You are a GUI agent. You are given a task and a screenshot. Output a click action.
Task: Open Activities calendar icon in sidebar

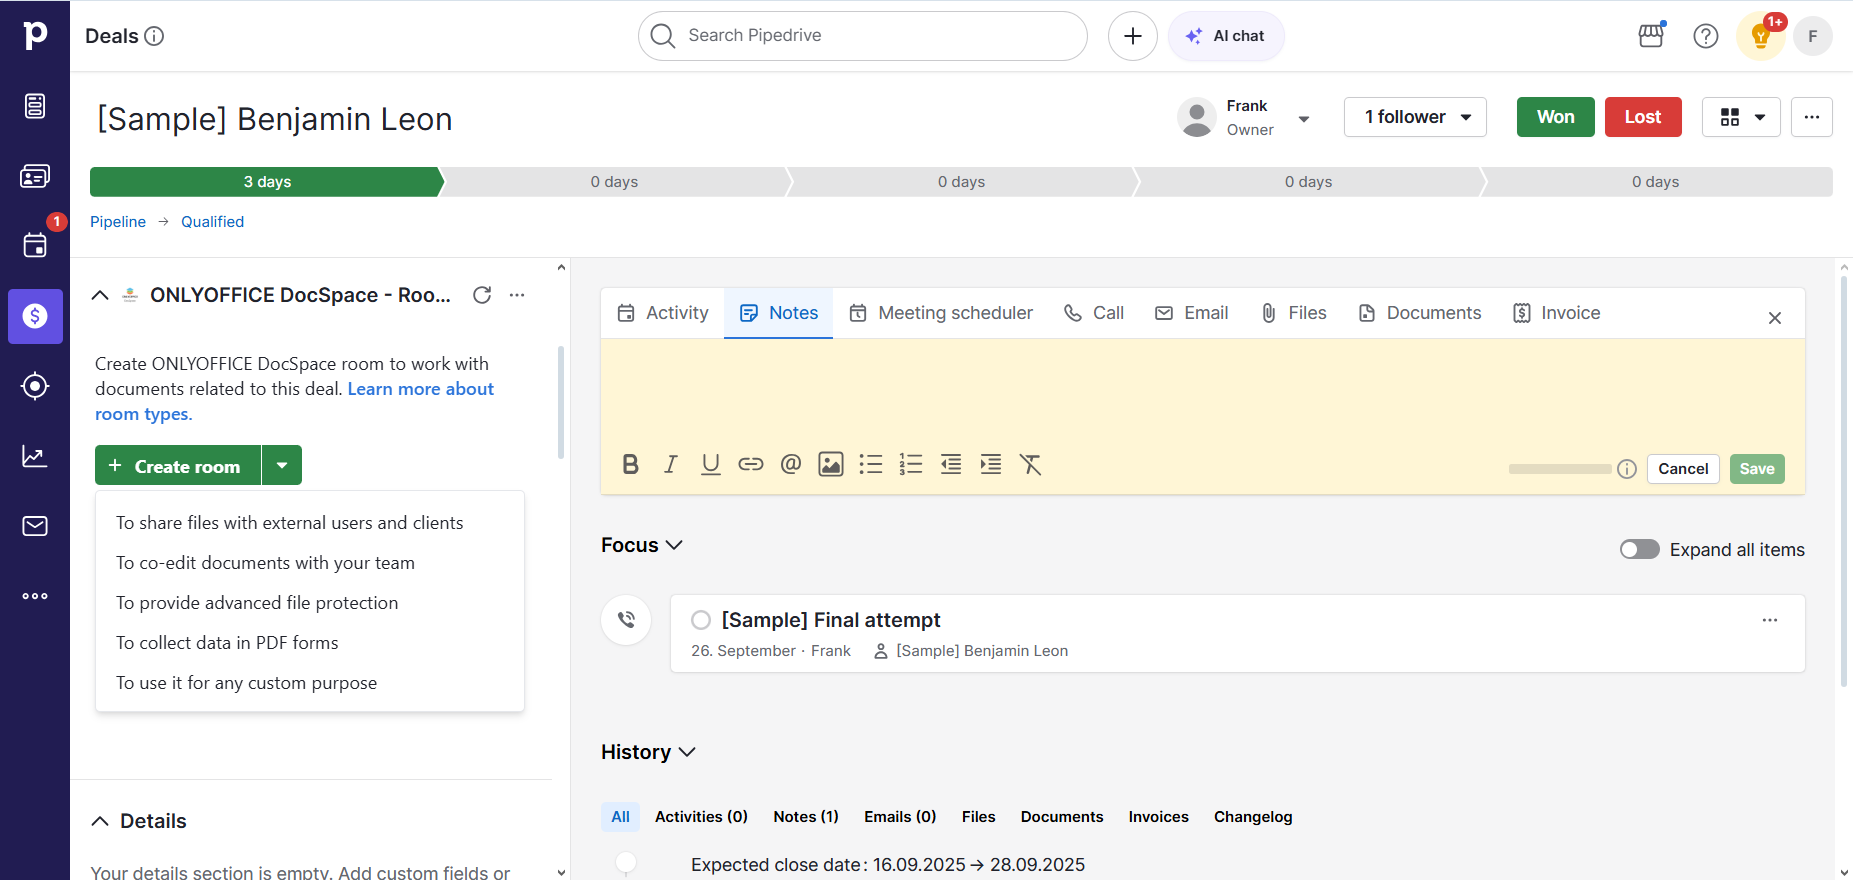pos(35,246)
